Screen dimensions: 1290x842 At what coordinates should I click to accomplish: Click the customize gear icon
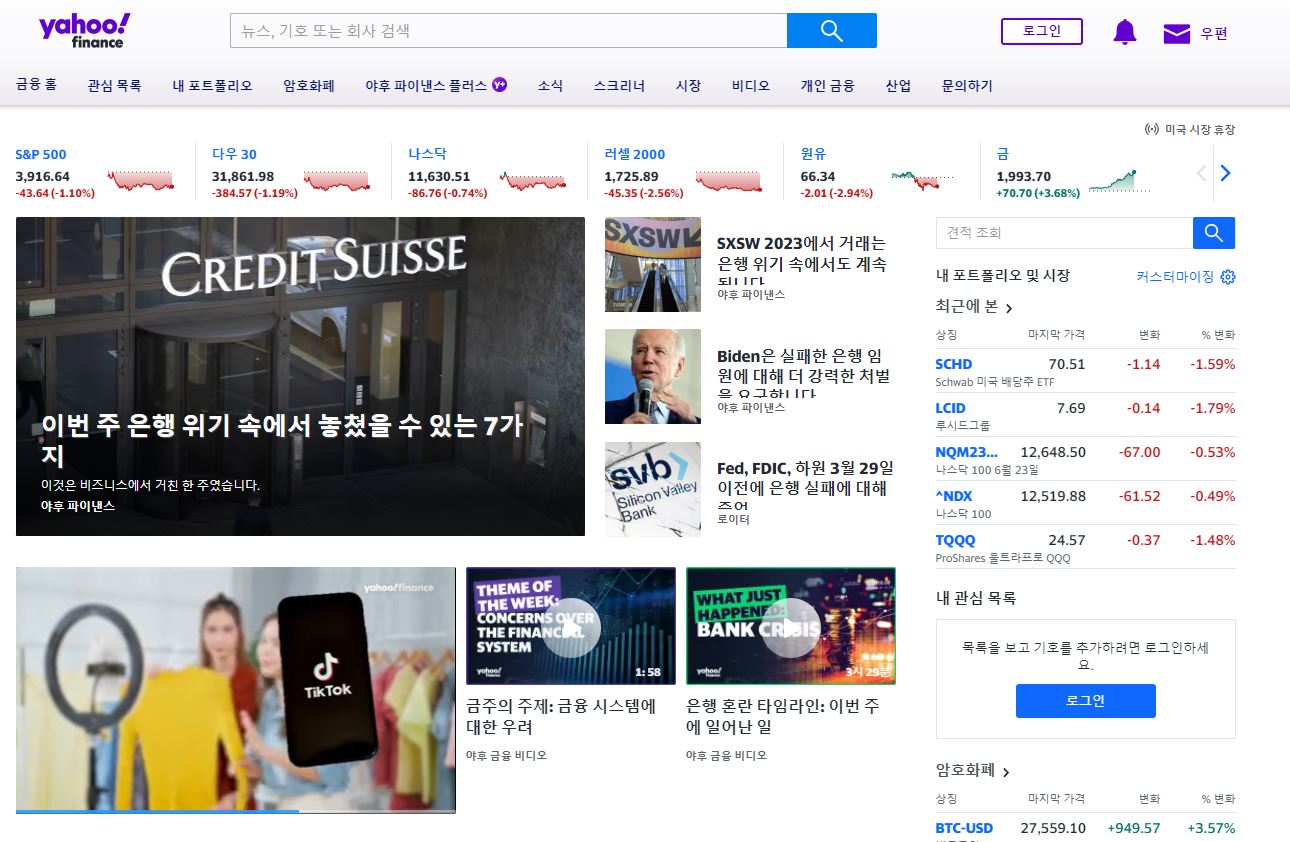[x=1228, y=277]
